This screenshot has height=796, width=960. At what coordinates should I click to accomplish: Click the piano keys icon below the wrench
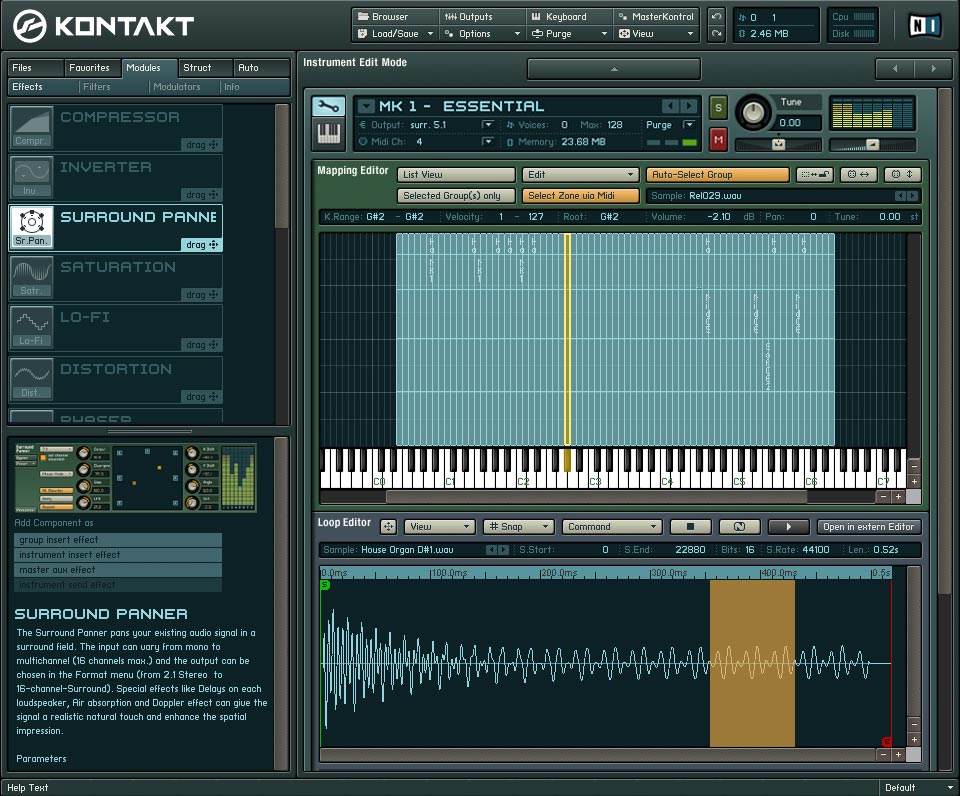[x=328, y=133]
